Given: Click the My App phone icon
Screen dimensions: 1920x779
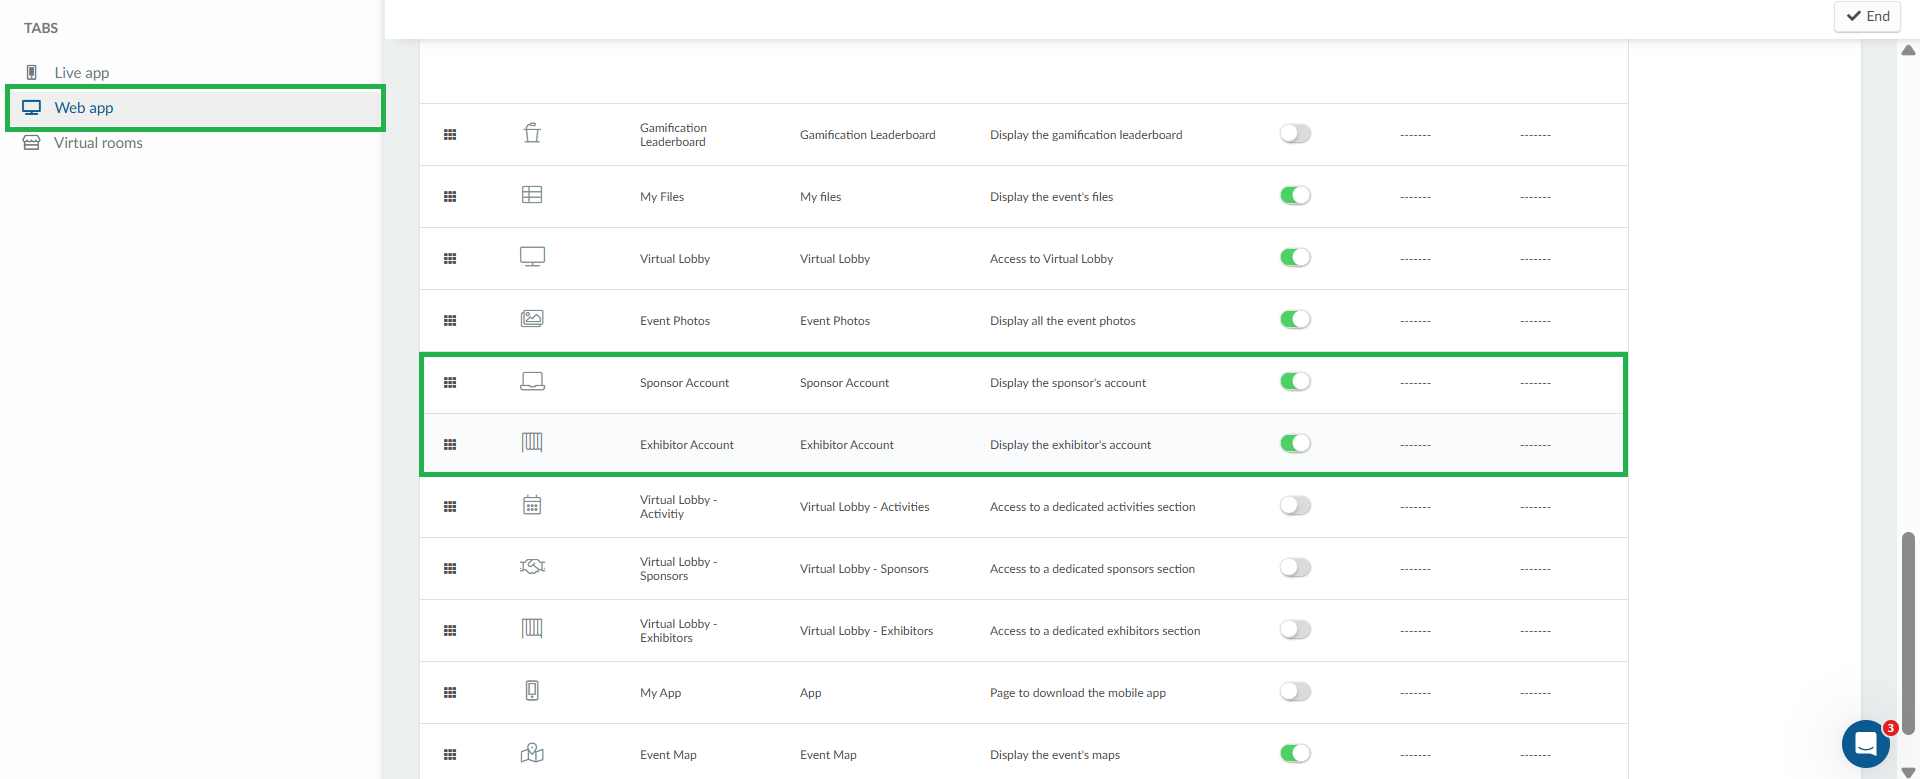Looking at the screenshot, I should click(532, 691).
